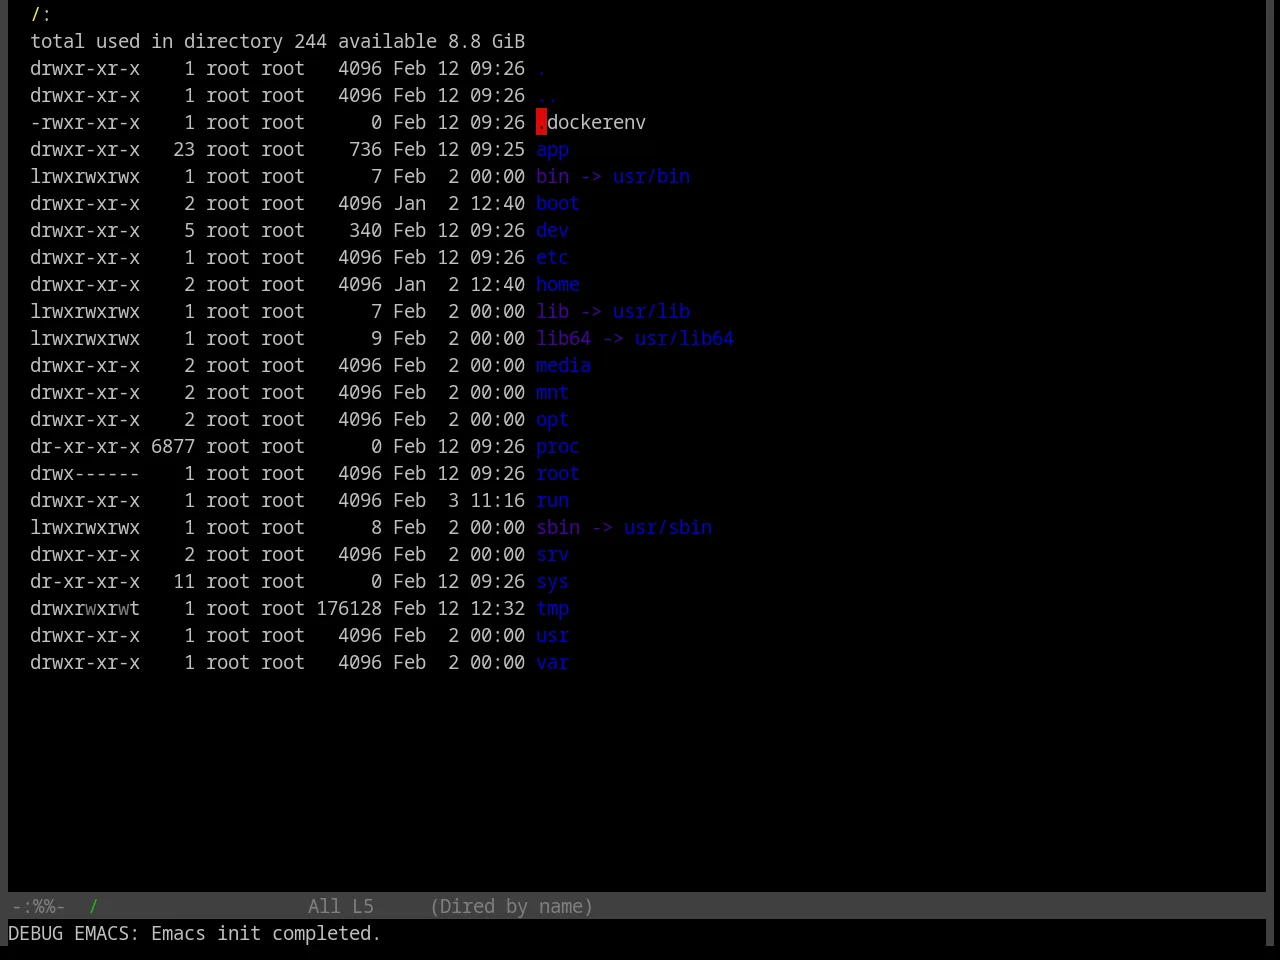Image resolution: width=1280 pixels, height=960 pixels.
Task: Open the srv directory
Action: 552,554
